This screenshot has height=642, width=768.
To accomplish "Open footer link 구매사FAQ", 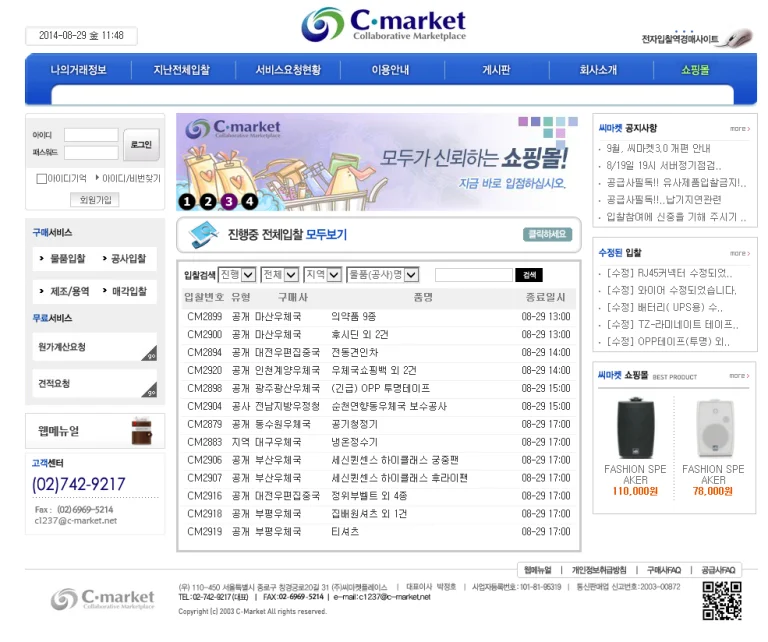I will pyautogui.click(x=664, y=570).
